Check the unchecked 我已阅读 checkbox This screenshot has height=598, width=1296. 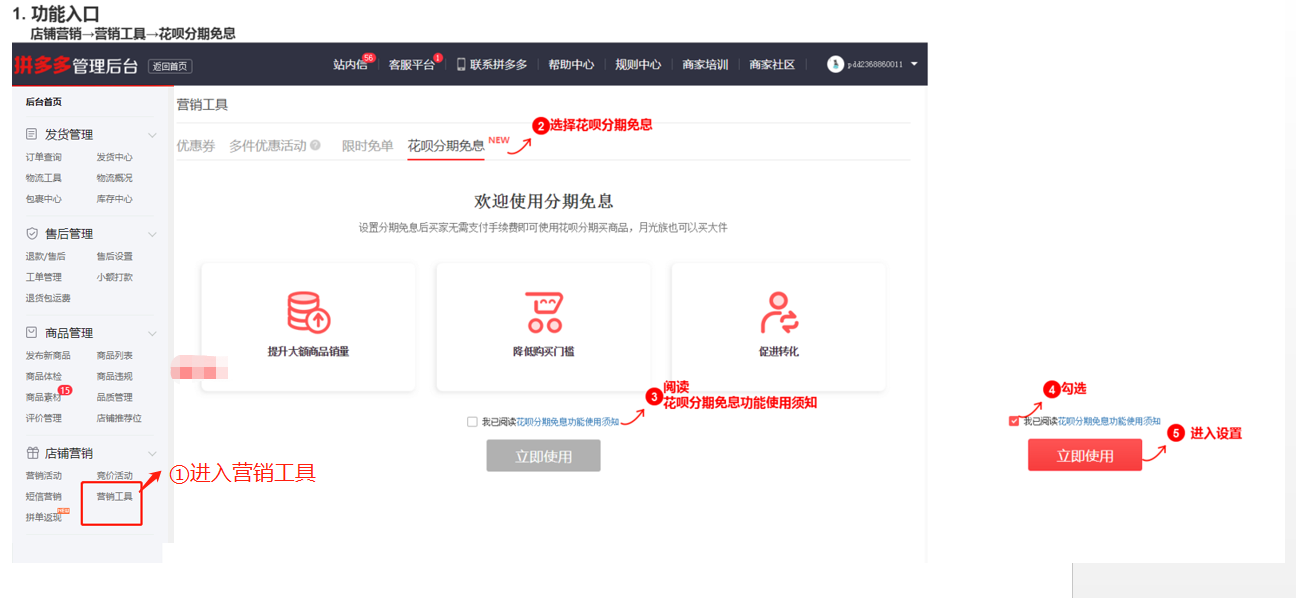(x=472, y=422)
